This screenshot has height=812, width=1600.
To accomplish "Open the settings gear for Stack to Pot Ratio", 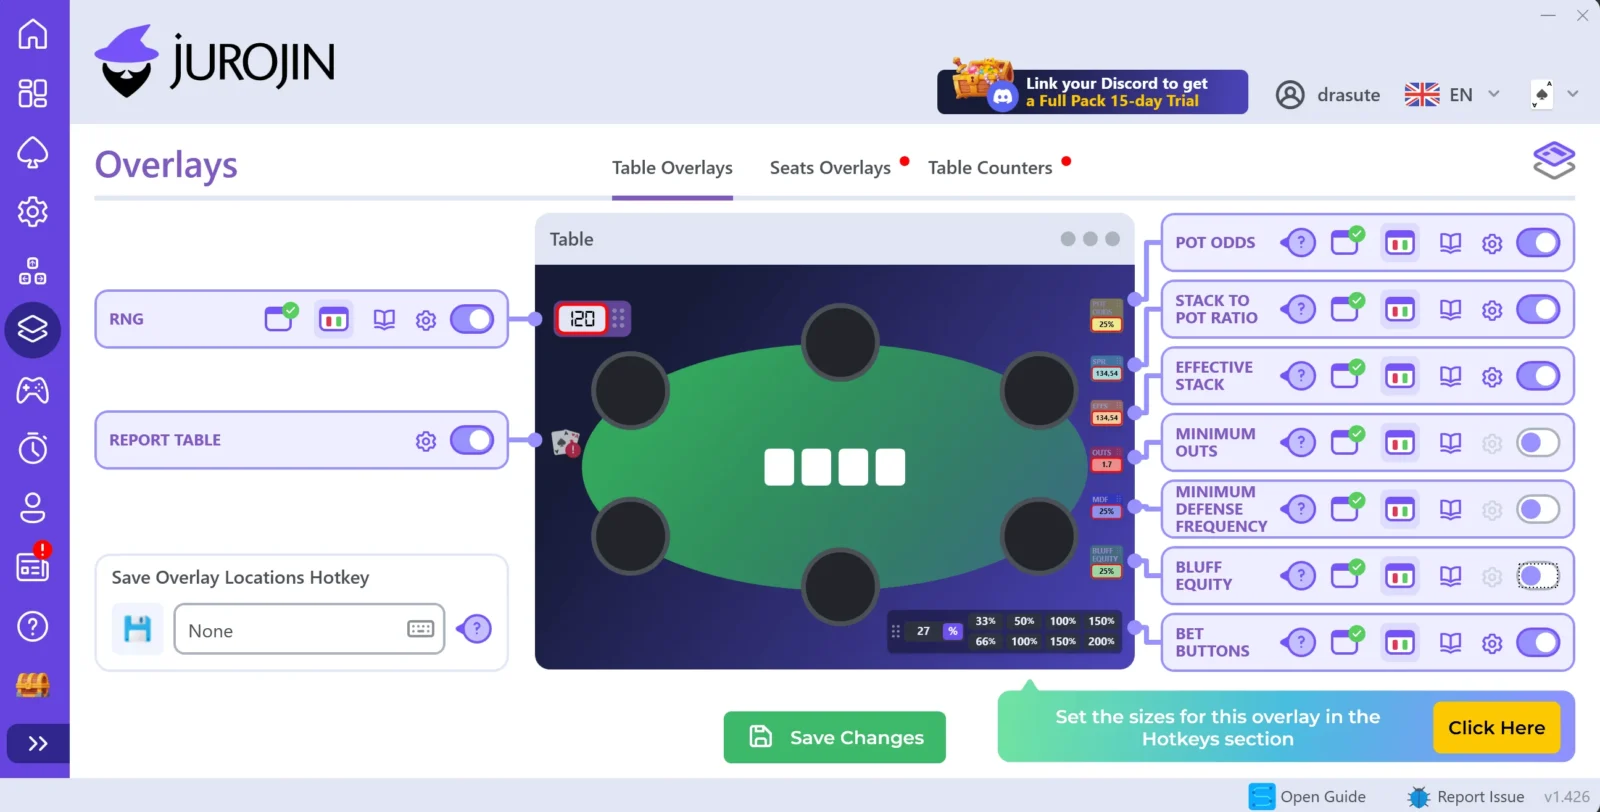I will click(x=1492, y=310).
